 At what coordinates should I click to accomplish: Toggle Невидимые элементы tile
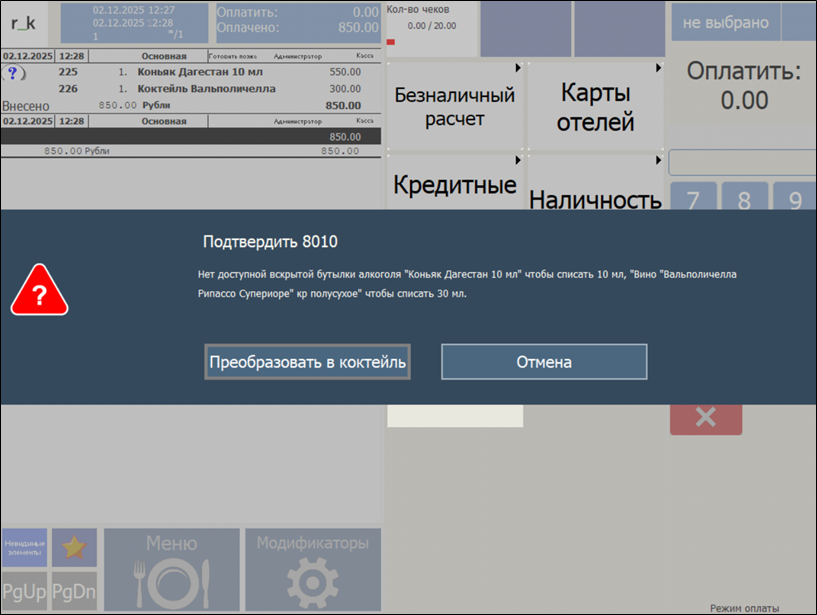pos(25,548)
